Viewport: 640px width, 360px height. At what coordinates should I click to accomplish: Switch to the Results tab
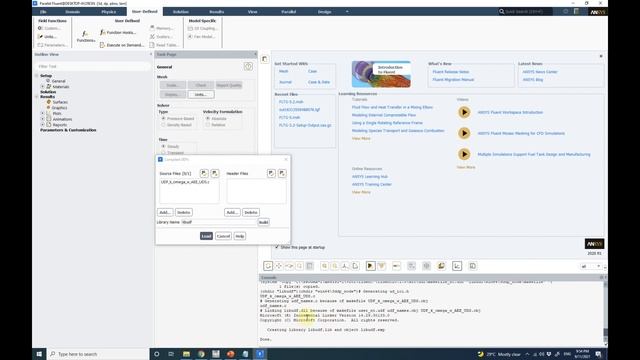[x=216, y=12]
